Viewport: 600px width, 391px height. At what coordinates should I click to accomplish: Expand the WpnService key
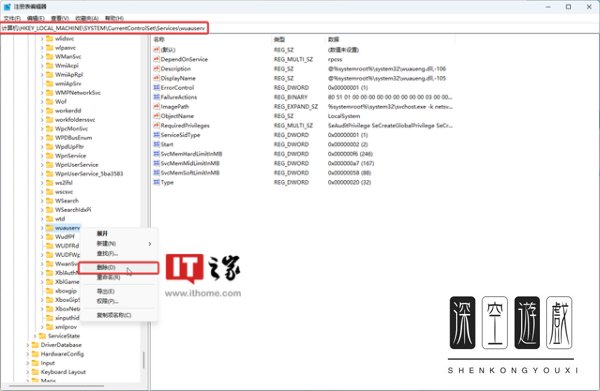(x=42, y=156)
